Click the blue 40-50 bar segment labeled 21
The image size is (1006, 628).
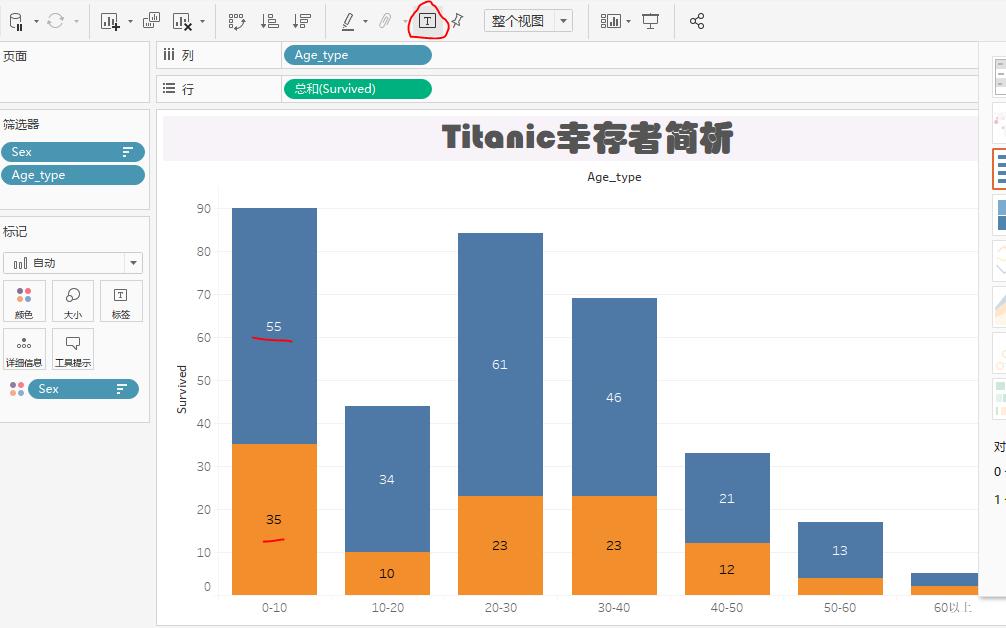(728, 498)
